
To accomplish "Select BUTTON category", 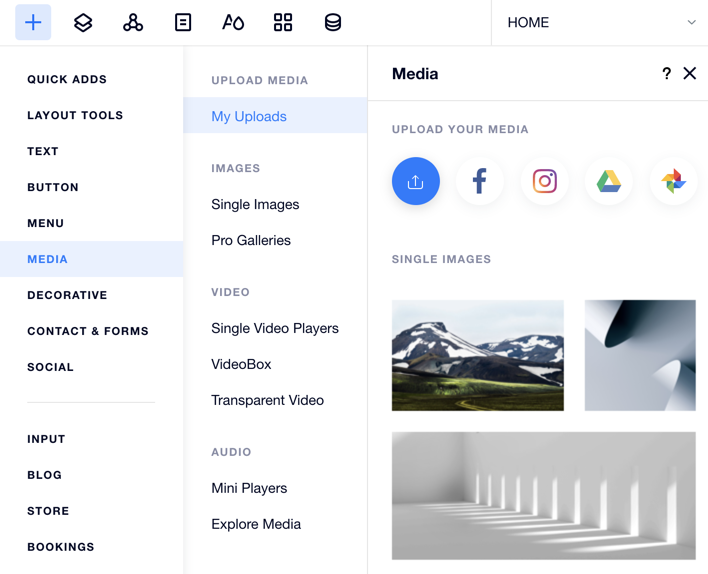I will click(53, 187).
